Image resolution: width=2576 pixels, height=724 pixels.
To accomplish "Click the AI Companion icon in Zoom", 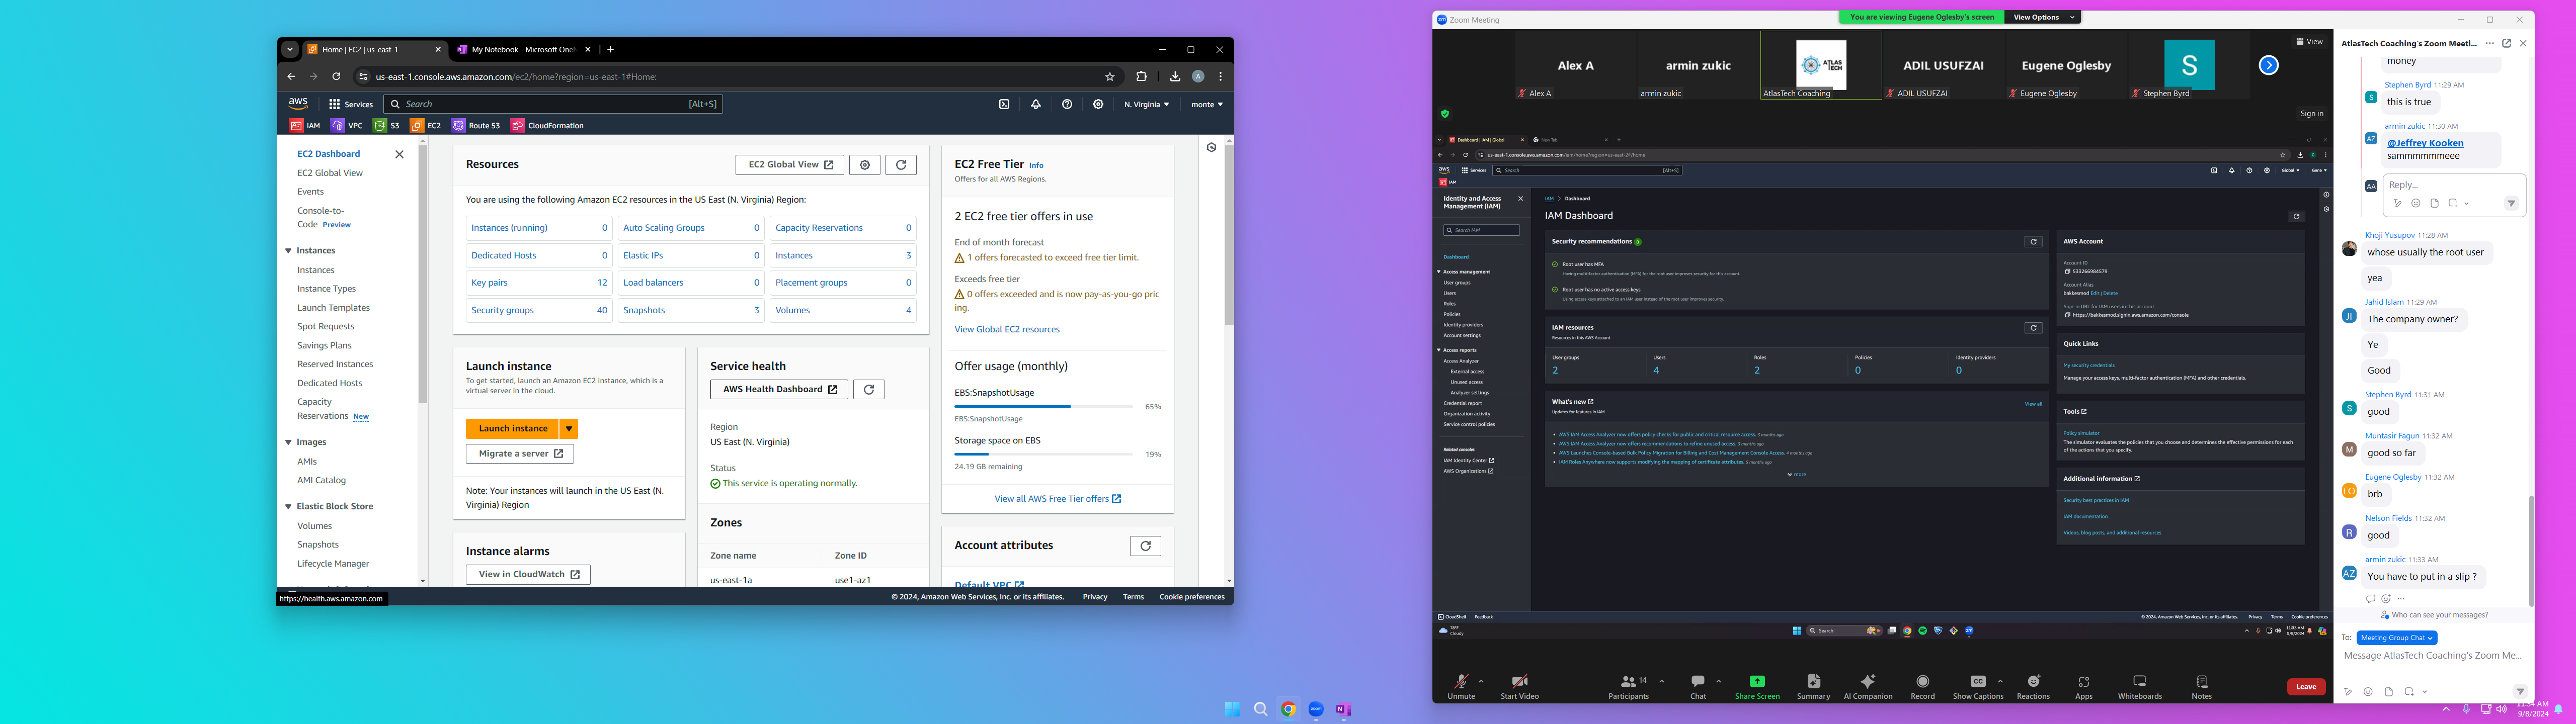I will point(1867,682).
